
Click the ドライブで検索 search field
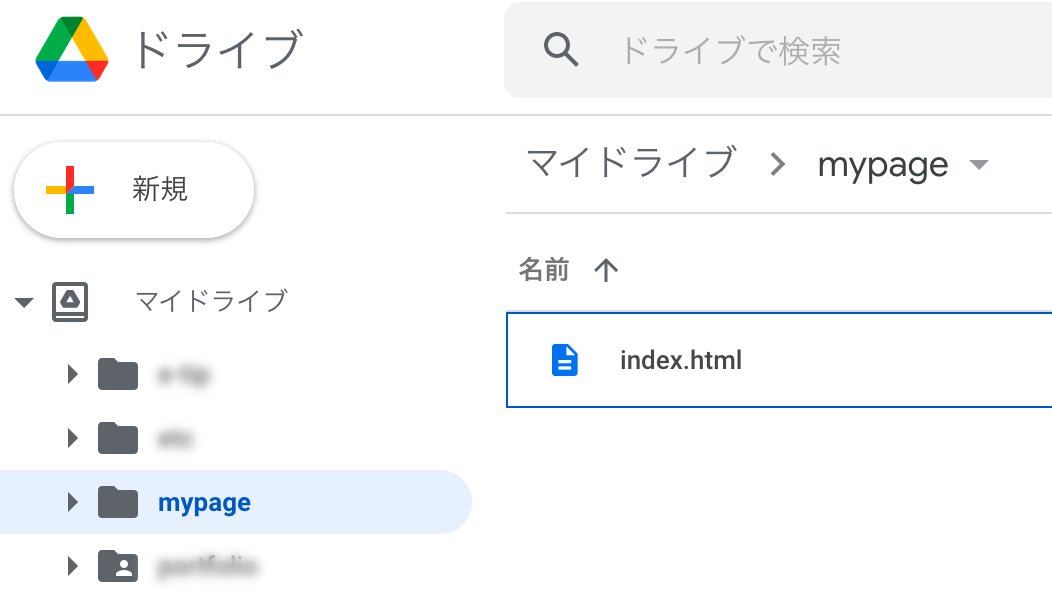point(780,50)
